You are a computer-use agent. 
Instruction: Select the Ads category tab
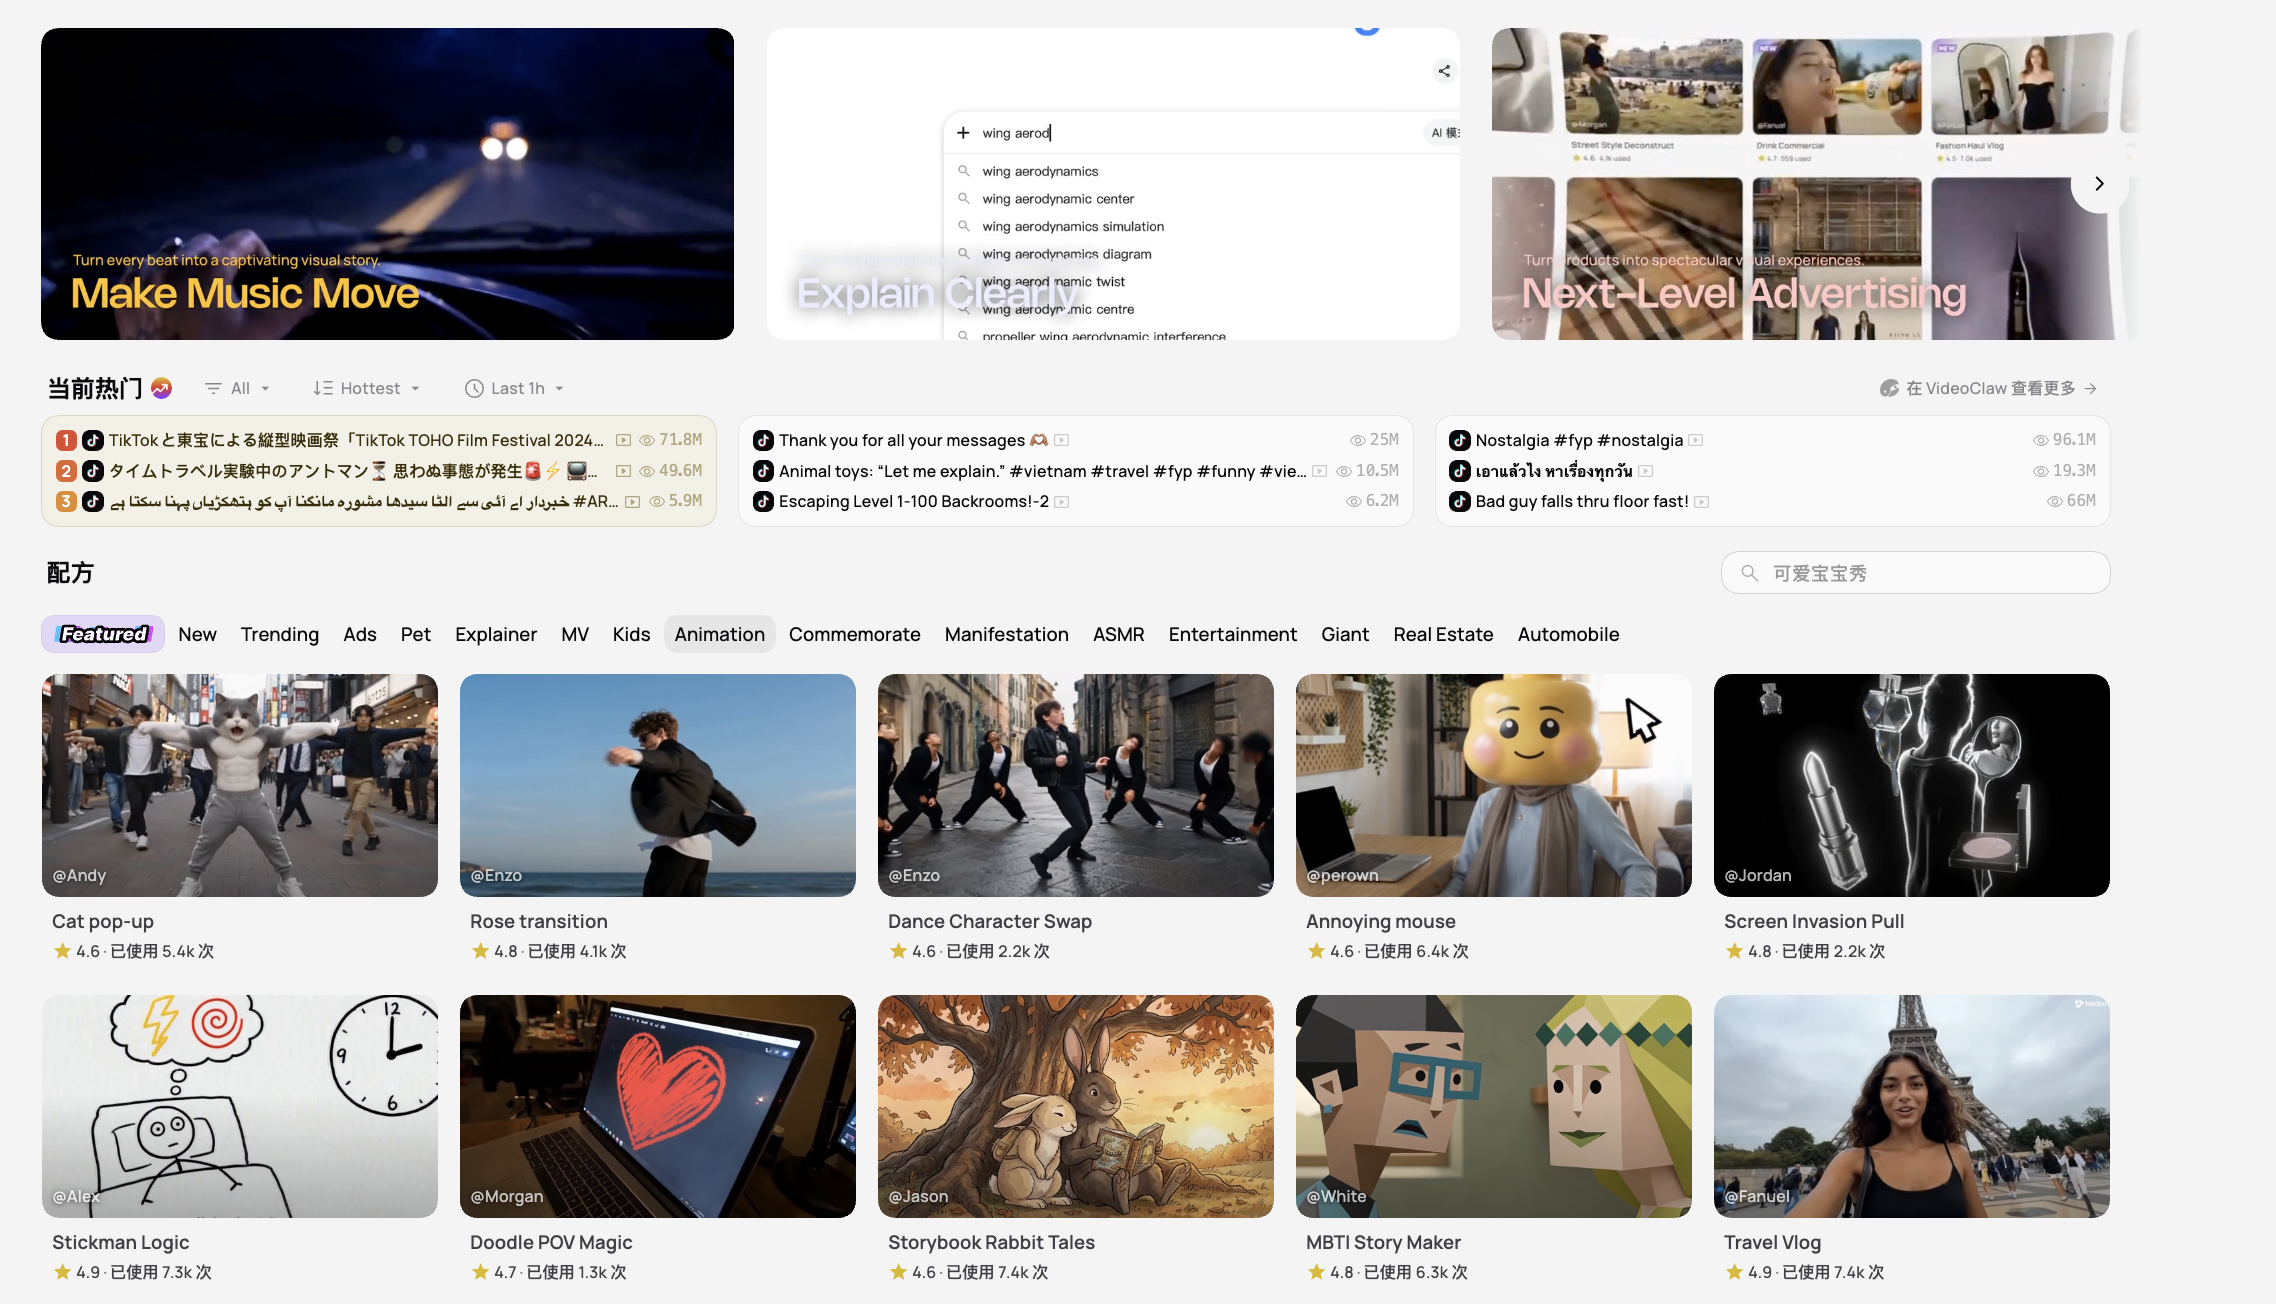tap(360, 634)
